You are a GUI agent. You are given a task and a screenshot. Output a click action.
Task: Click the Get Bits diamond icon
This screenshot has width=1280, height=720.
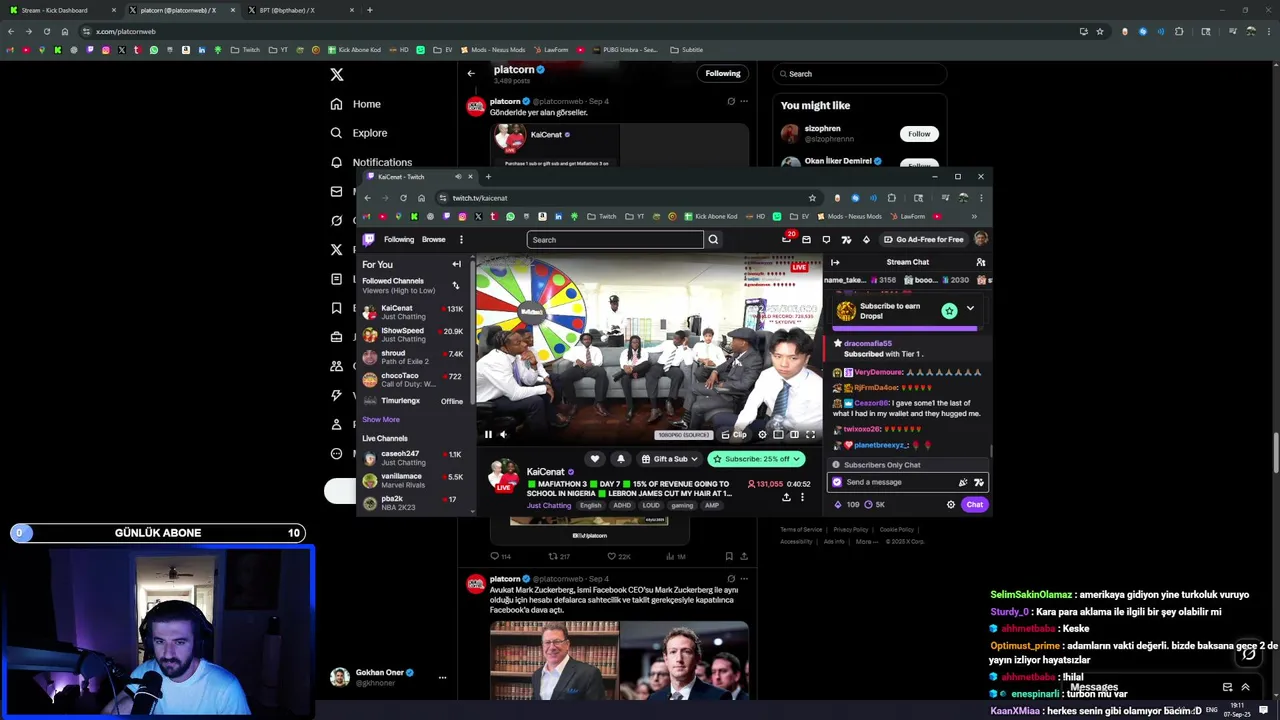tap(866, 240)
